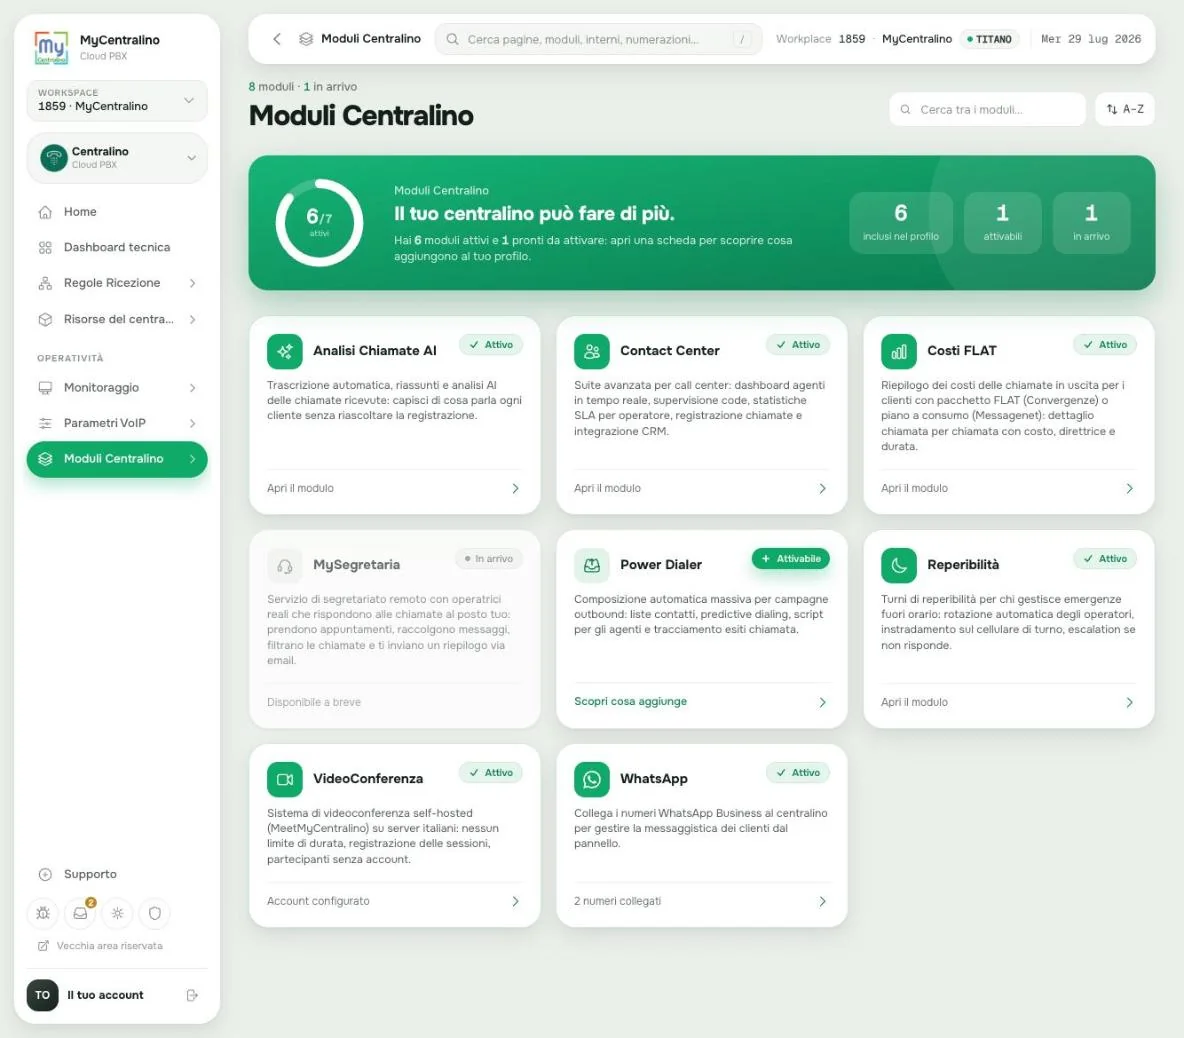Expand the Regole Ricezione submenu chevron
Viewport: 1184px width, 1038px height.
tap(193, 283)
